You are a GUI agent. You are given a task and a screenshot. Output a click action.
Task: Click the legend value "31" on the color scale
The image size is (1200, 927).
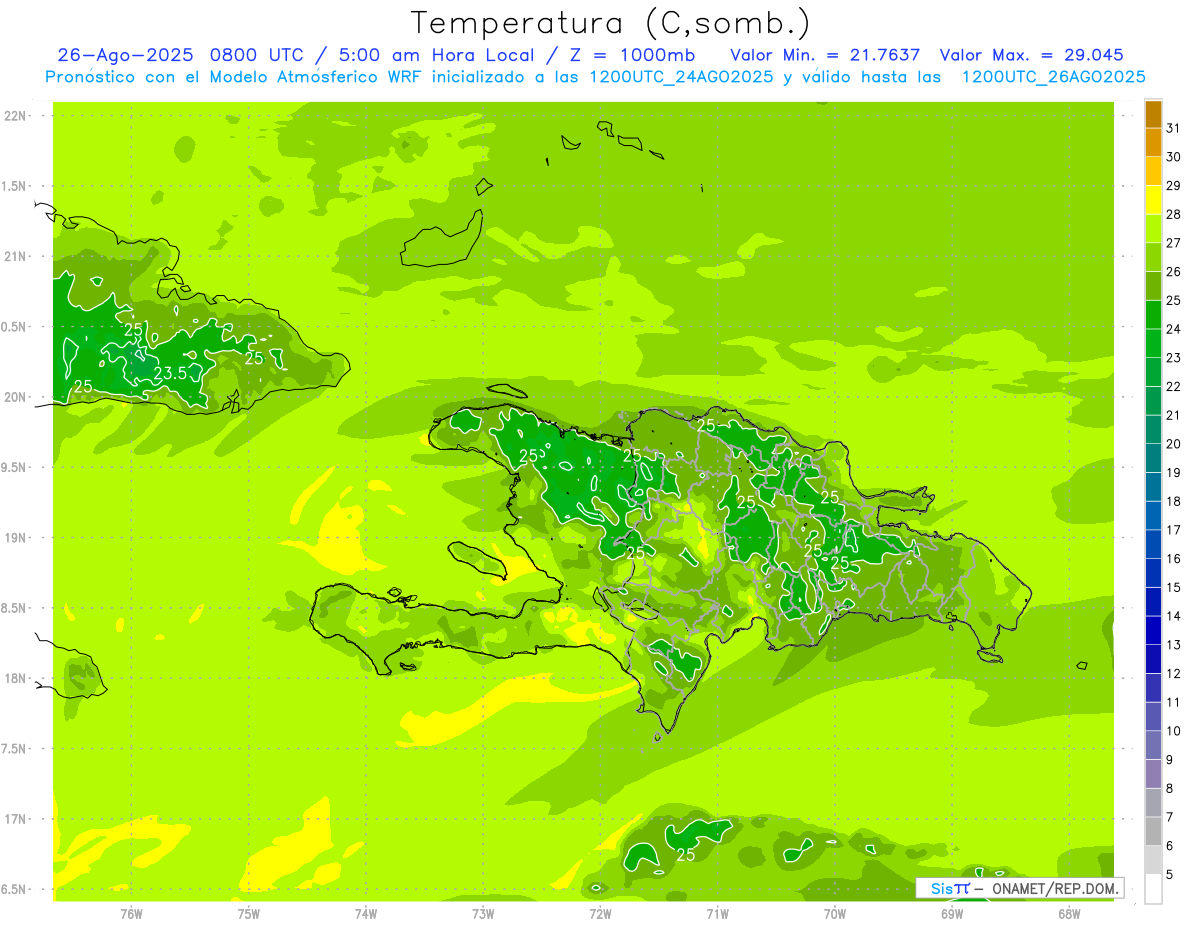click(x=1173, y=128)
